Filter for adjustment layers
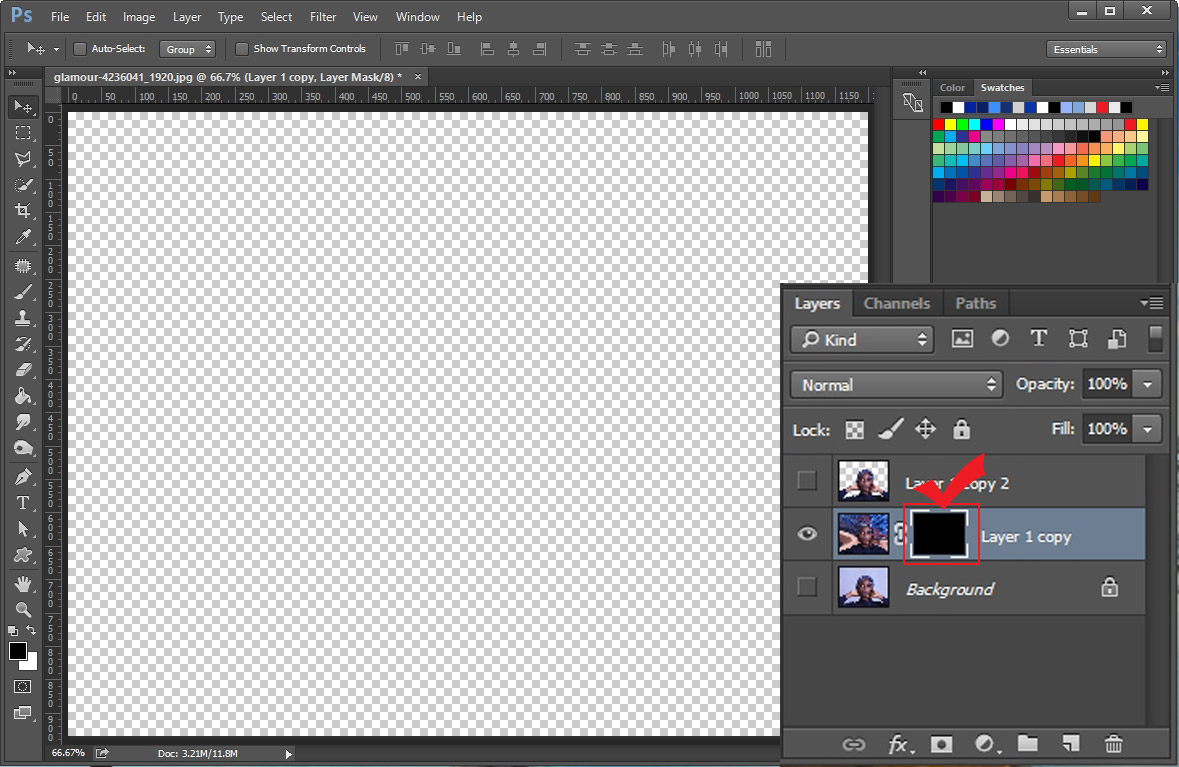The height and width of the screenshot is (767, 1179). click(x=1000, y=338)
